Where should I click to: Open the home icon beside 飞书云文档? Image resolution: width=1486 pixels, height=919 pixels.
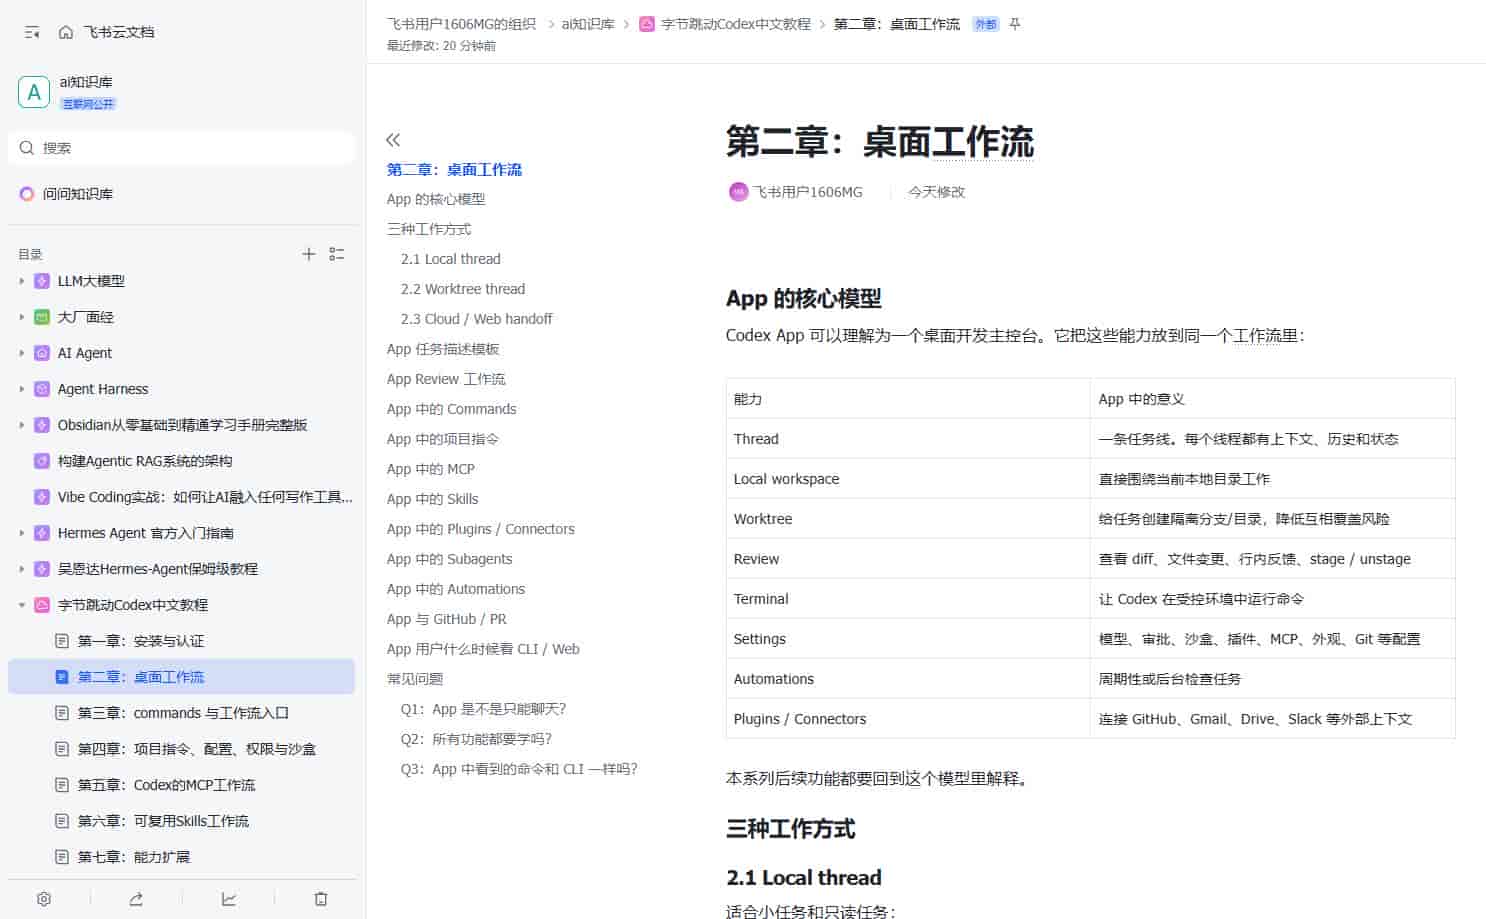tap(66, 32)
